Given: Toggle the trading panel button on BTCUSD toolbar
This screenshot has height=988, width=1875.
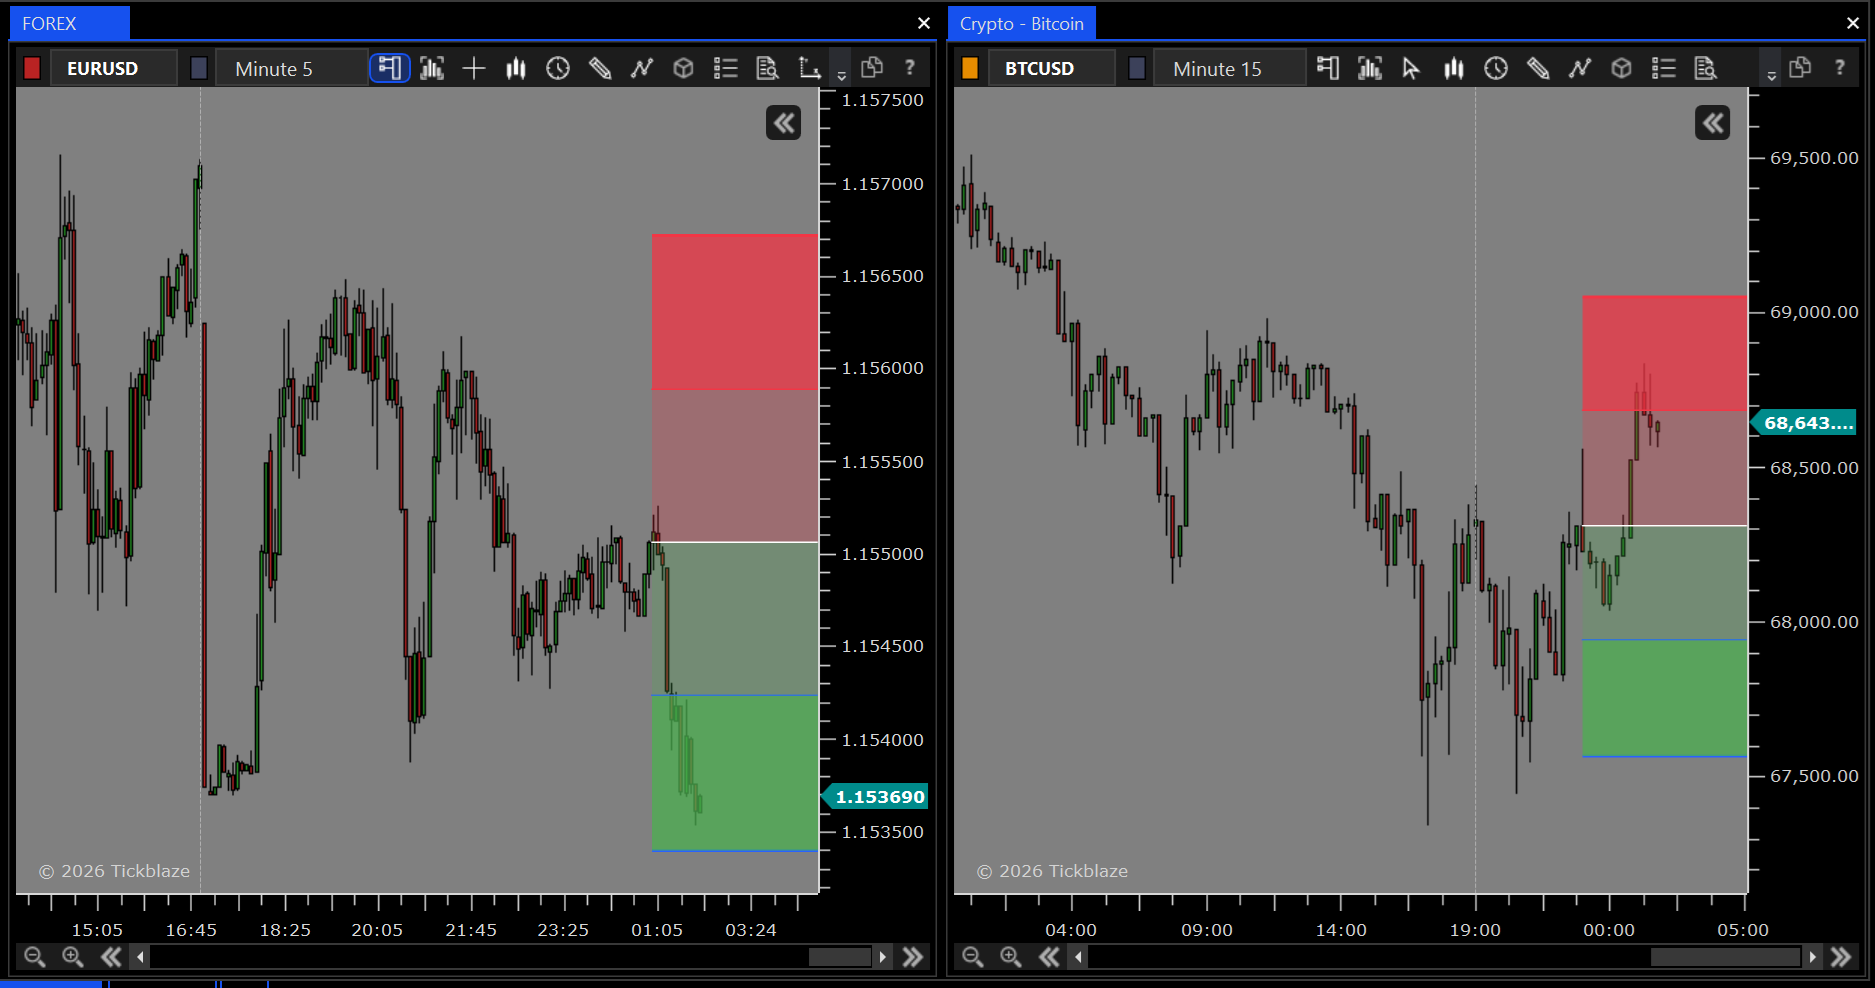Looking at the screenshot, I should pos(1328,68).
